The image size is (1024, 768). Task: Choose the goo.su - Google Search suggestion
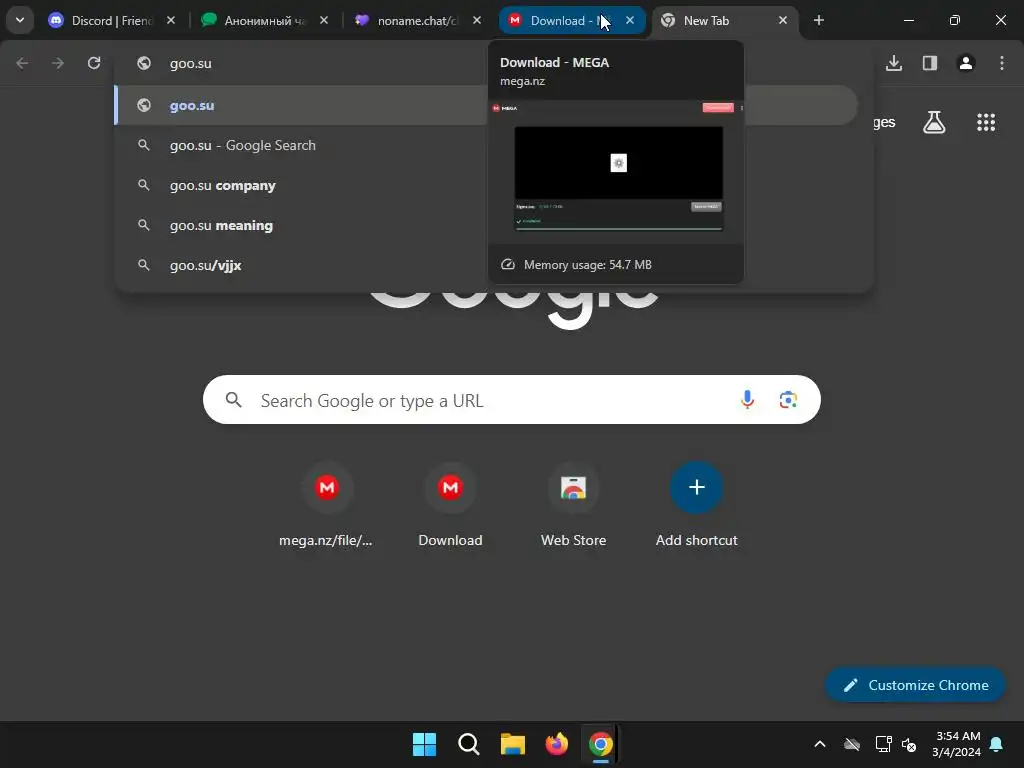click(x=300, y=145)
